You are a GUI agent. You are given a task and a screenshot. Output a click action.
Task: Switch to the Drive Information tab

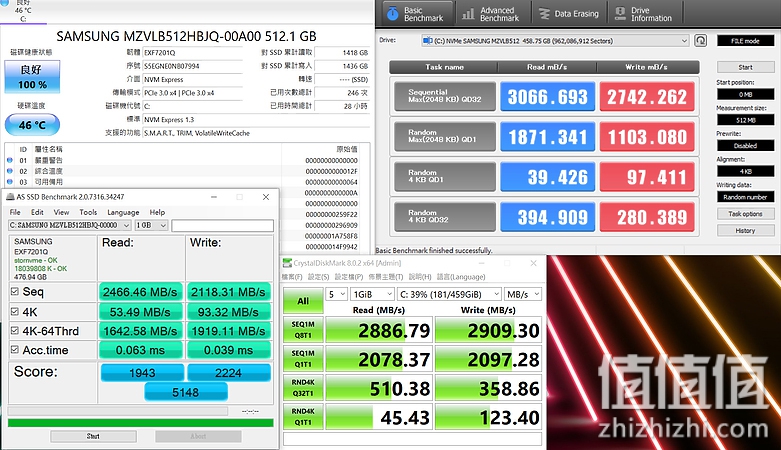tap(645, 13)
